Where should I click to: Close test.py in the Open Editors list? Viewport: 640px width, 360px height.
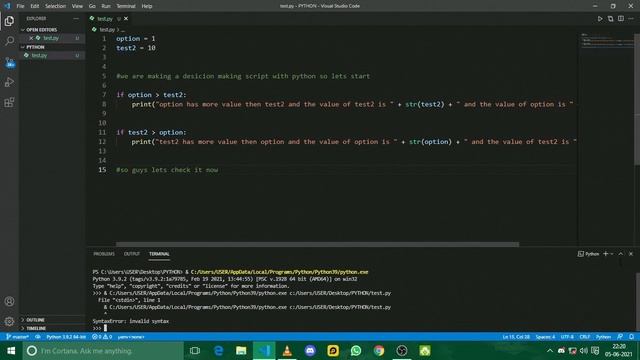pyautogui.click(x=31, y=38)
